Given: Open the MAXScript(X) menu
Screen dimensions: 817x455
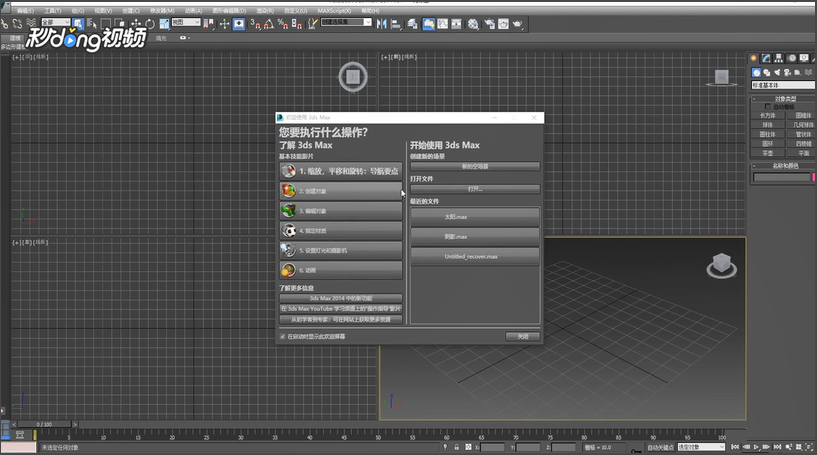Looking at the screenshot, I should [x=334, y=10].
